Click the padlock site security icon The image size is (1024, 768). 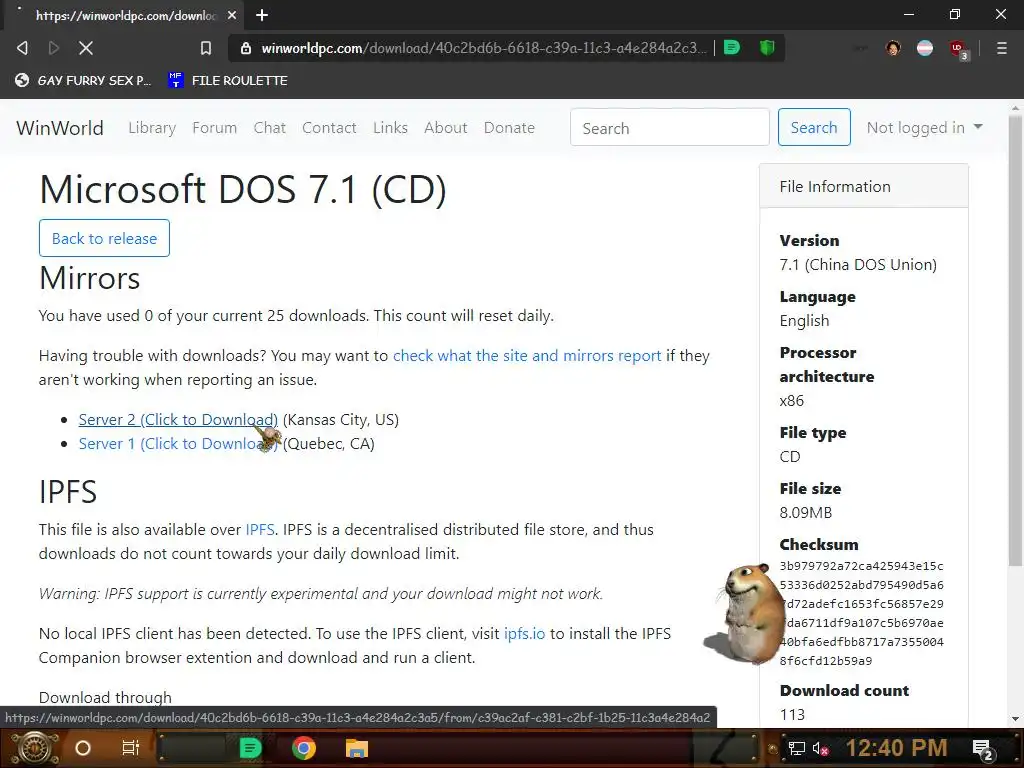coord(246,48)
